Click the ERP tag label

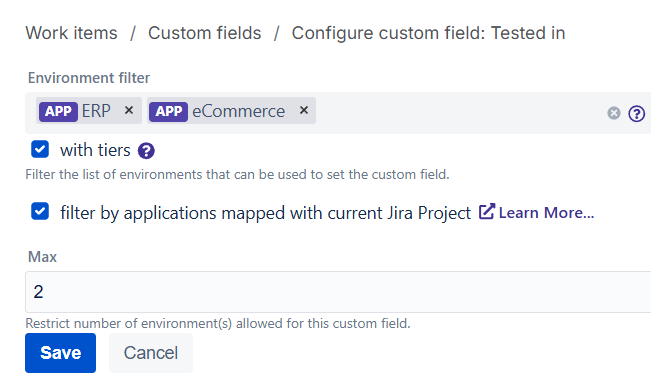(x=96, y=111)
